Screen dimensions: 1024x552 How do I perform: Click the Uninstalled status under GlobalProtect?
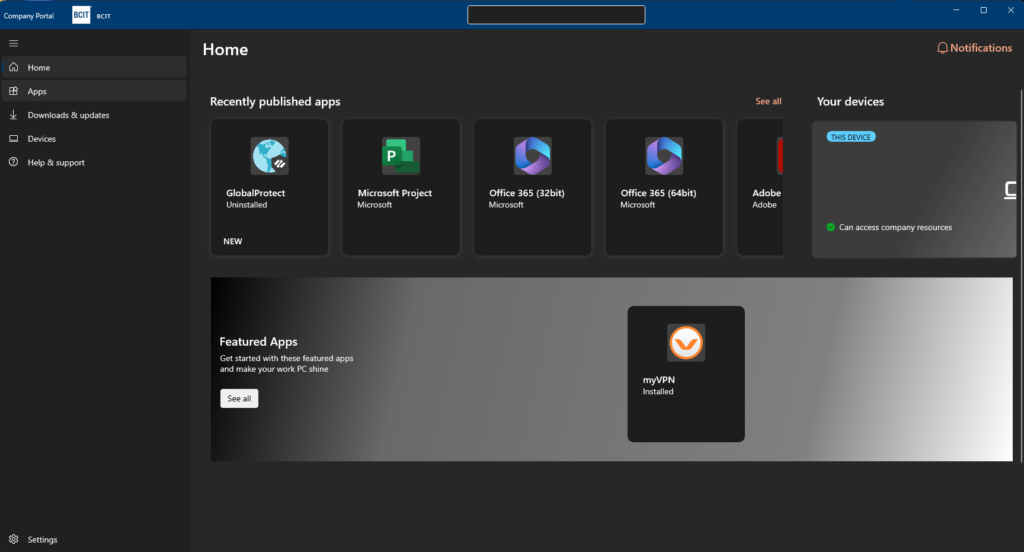[246, 204]
